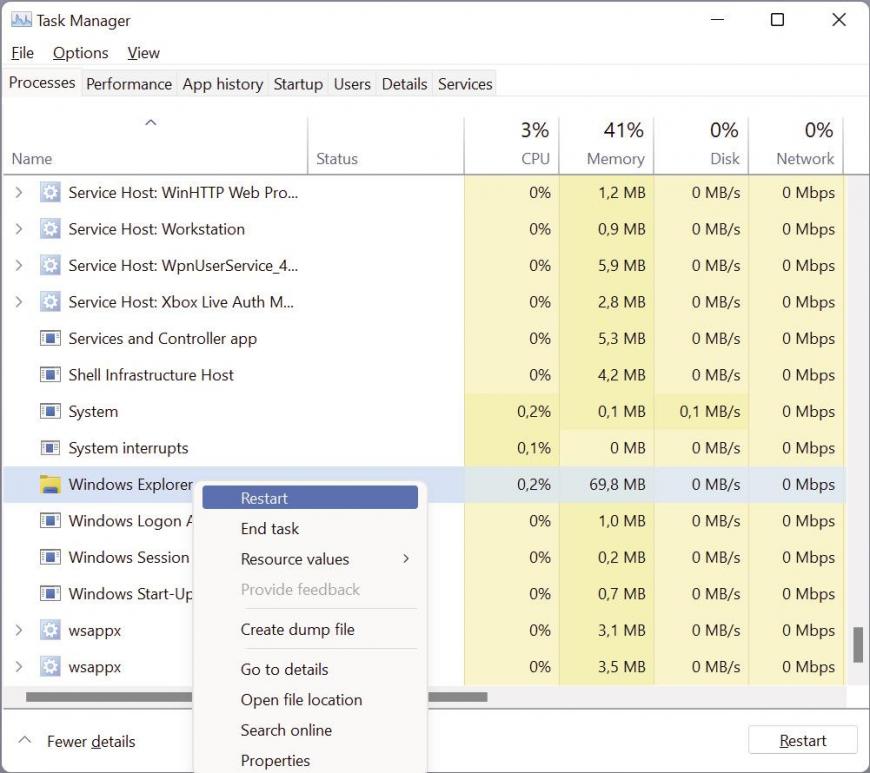Expand the Service Host: Workstation group

(x=19, y=229)
